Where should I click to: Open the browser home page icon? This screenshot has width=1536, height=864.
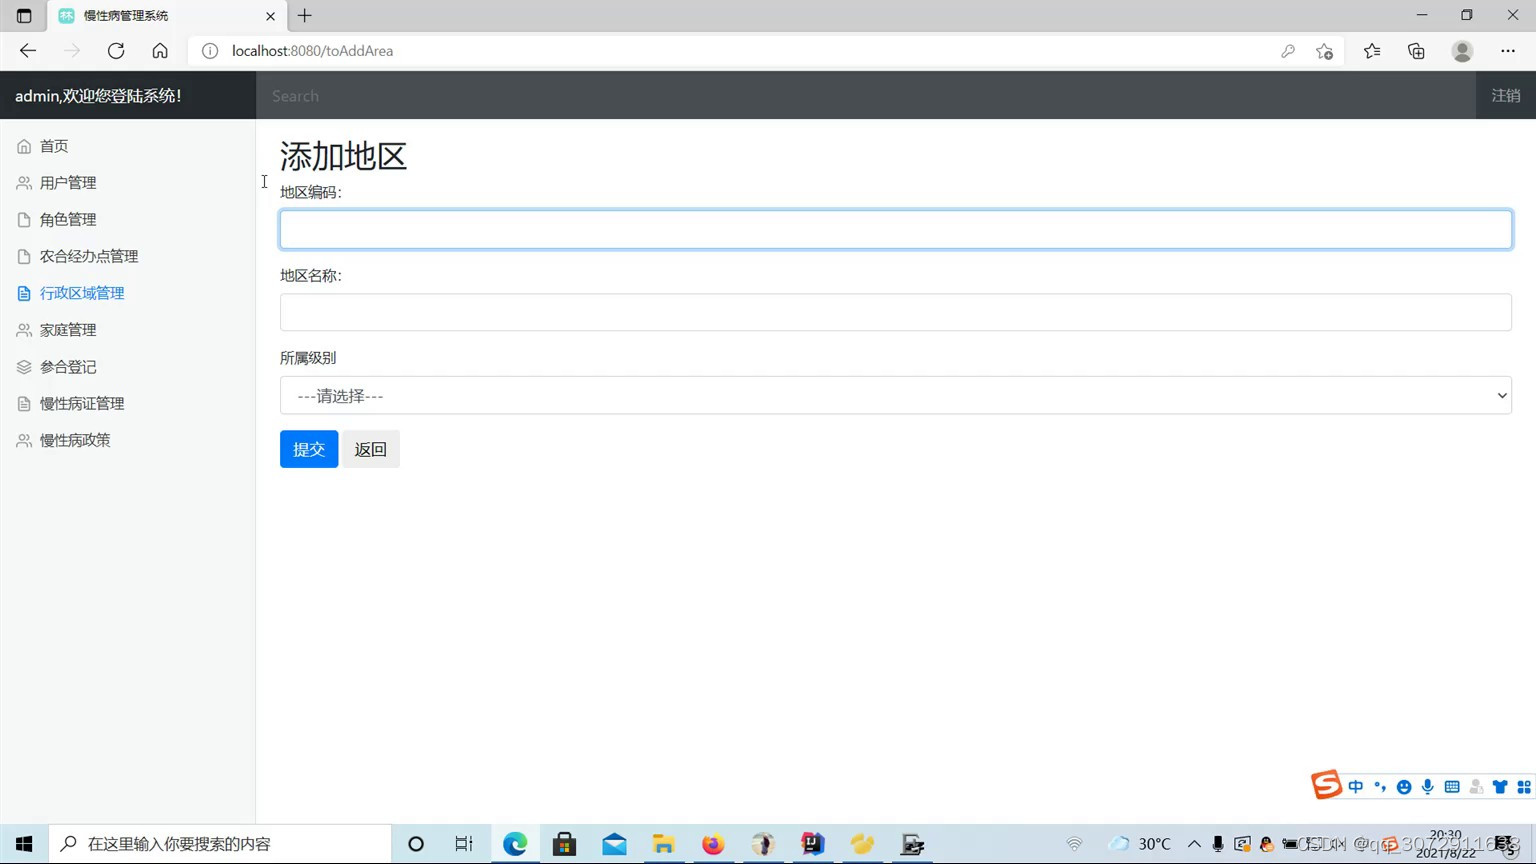[160, 51]
